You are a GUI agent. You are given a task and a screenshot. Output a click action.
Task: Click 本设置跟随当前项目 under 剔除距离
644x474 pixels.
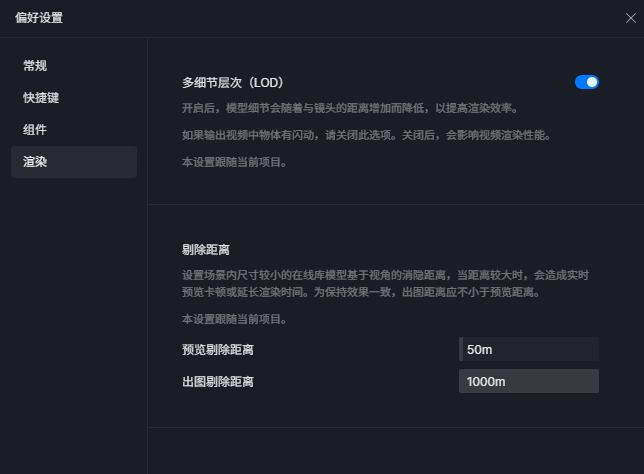coord(235,319)
